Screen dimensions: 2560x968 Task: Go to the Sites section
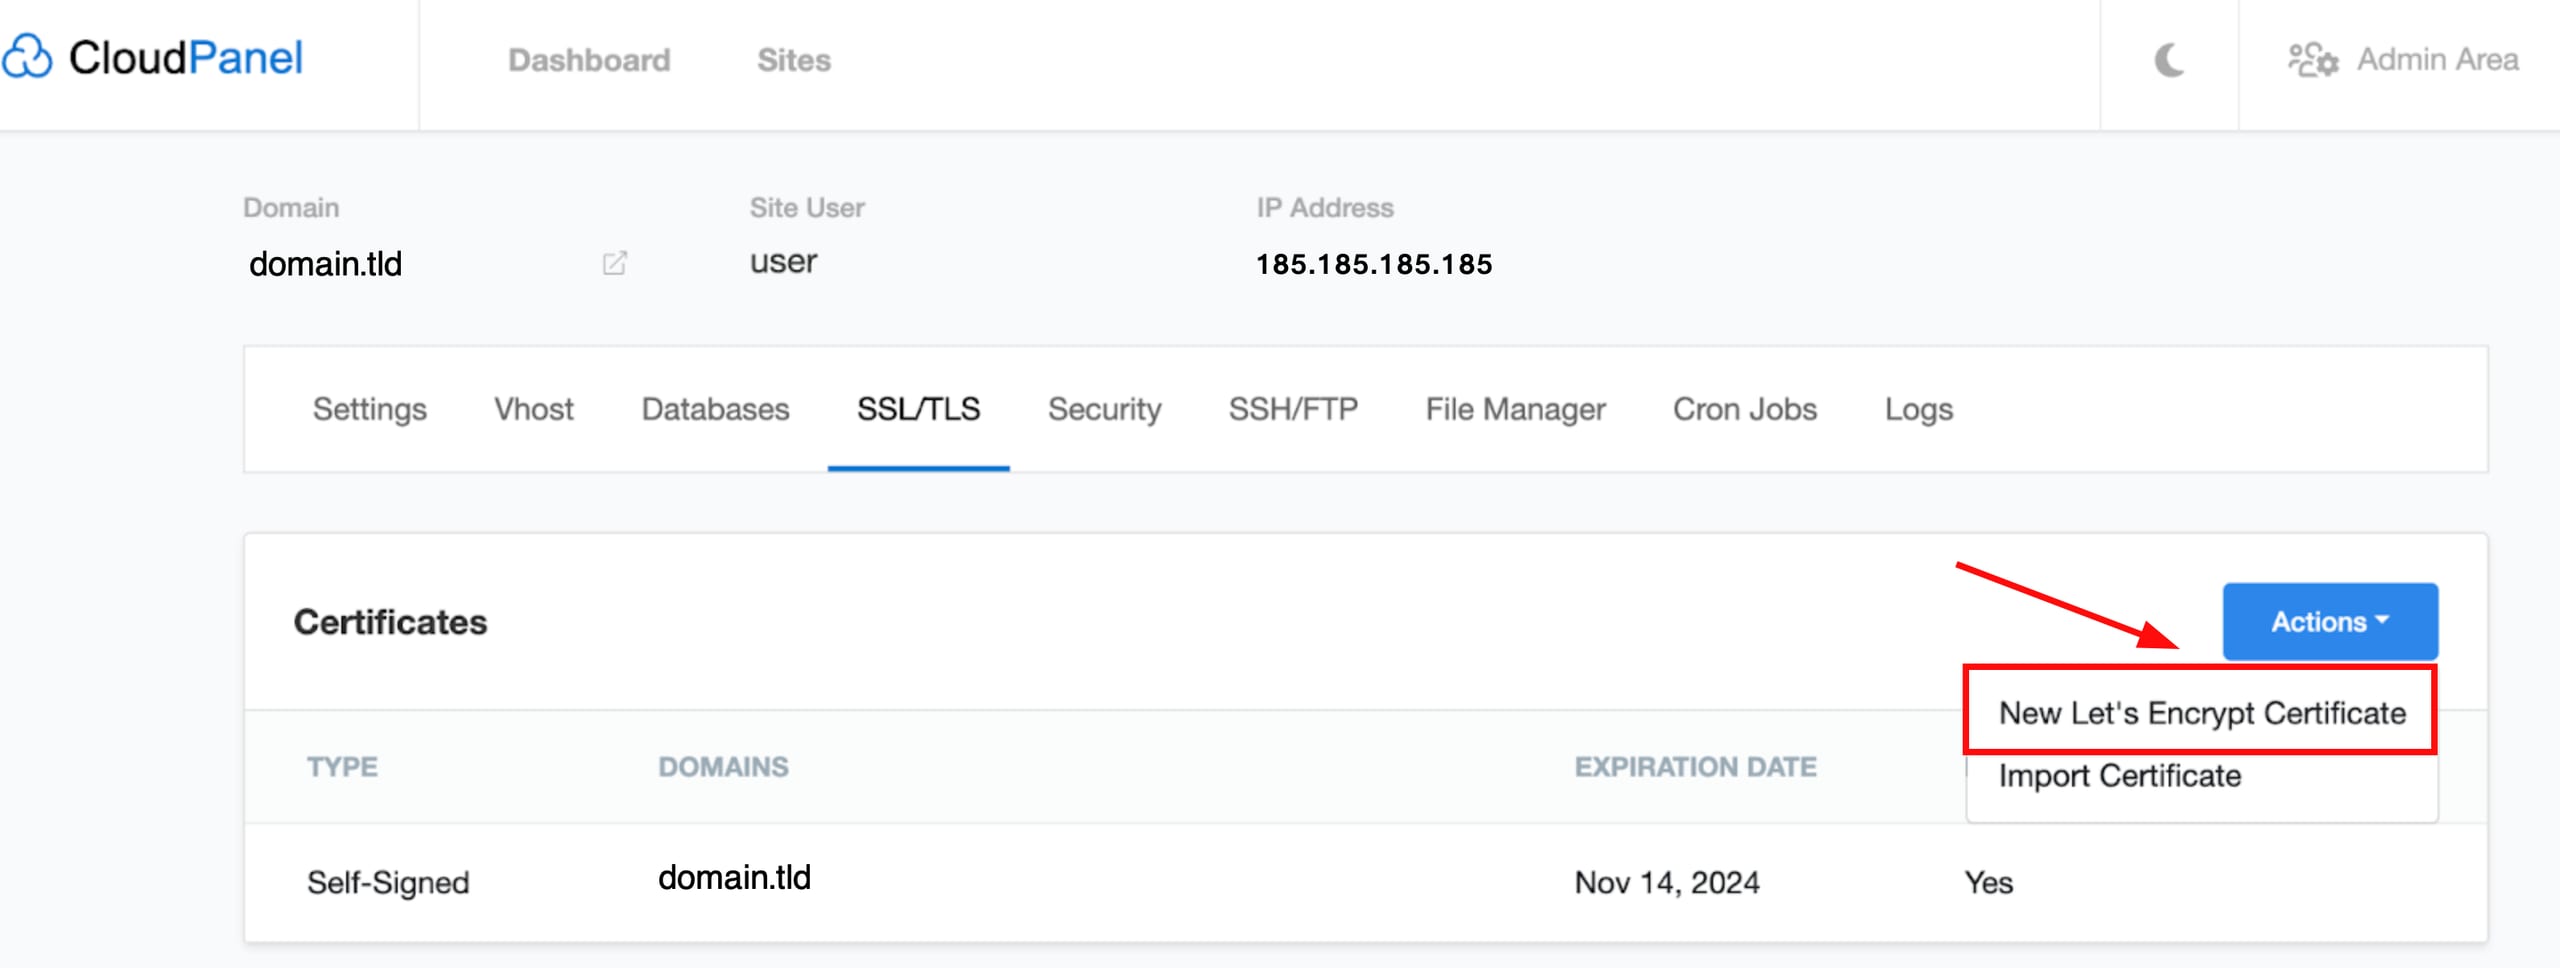pos(794,60)
